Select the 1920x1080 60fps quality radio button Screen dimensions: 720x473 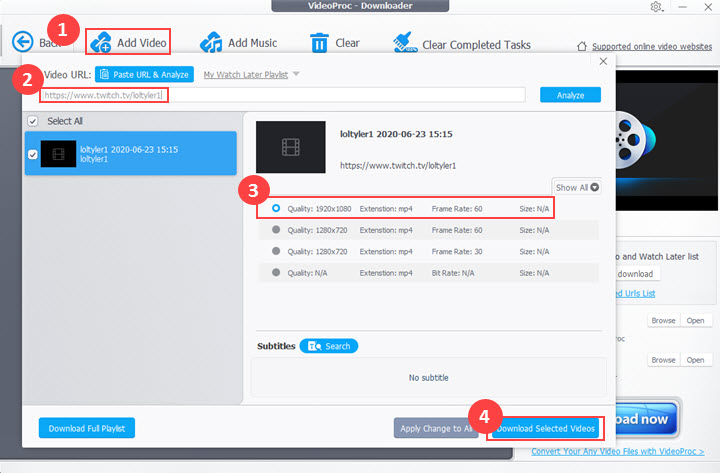click(276, 208)
